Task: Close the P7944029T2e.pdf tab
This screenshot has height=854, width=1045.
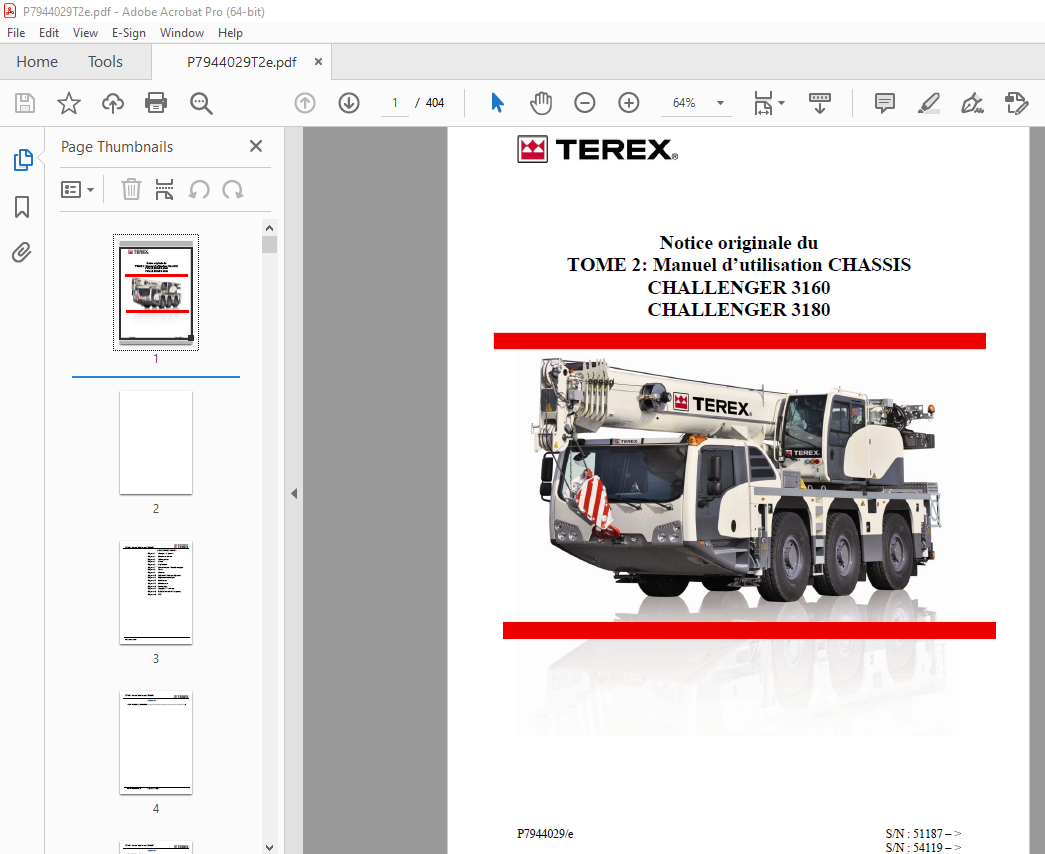Action: click(319, 62)
